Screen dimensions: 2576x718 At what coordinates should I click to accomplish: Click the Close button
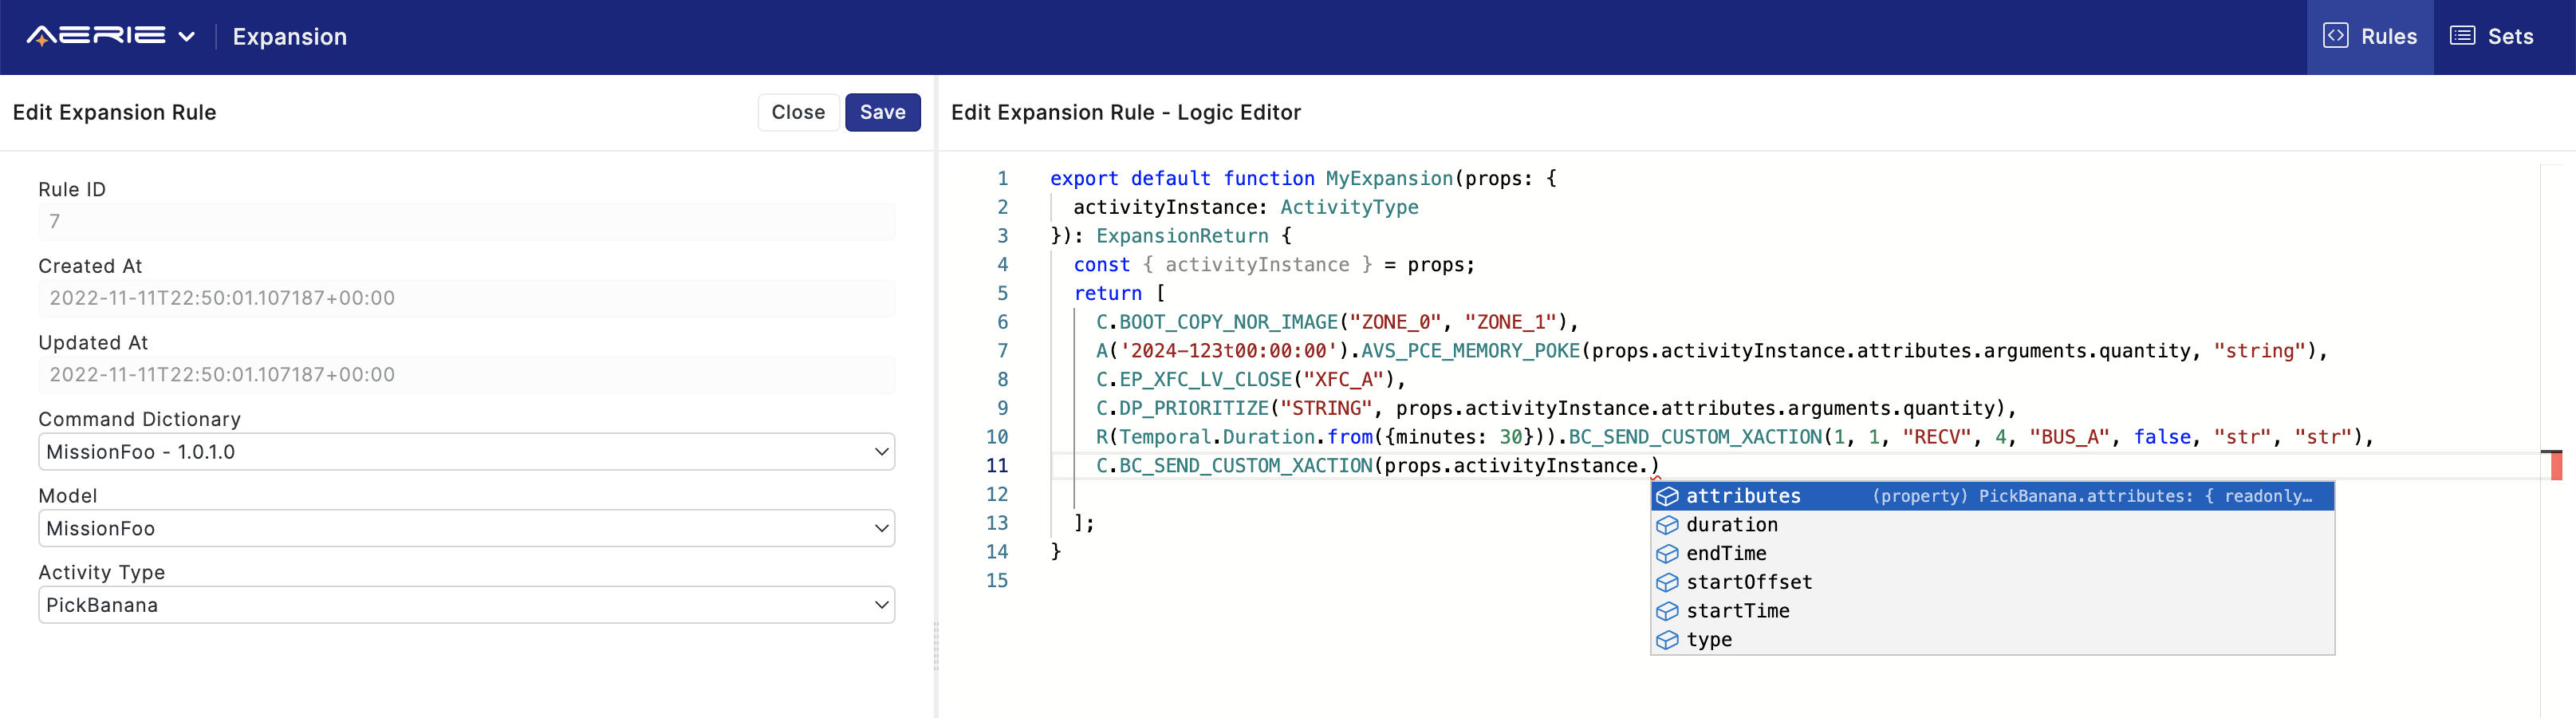click(798, 112)
